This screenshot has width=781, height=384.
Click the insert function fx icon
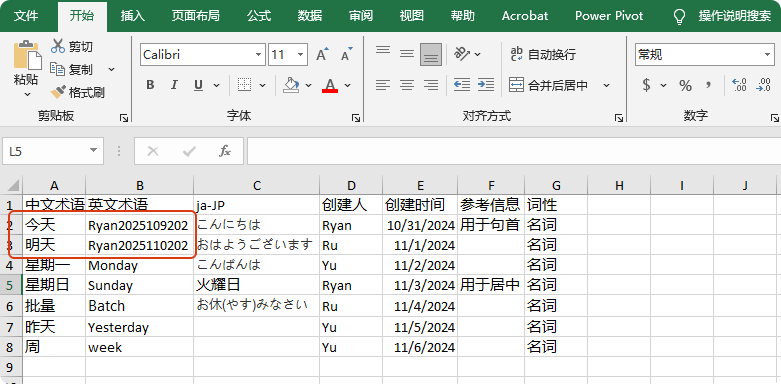[225, 151]
